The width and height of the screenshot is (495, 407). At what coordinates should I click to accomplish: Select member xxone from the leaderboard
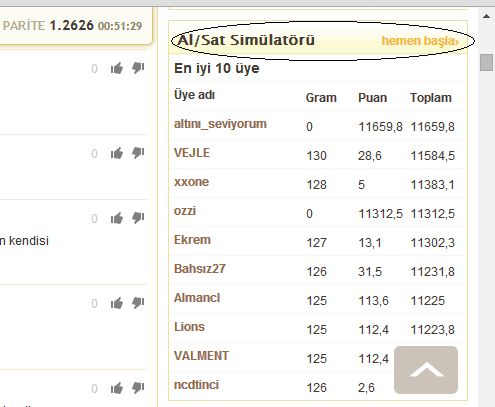point(191,182)
